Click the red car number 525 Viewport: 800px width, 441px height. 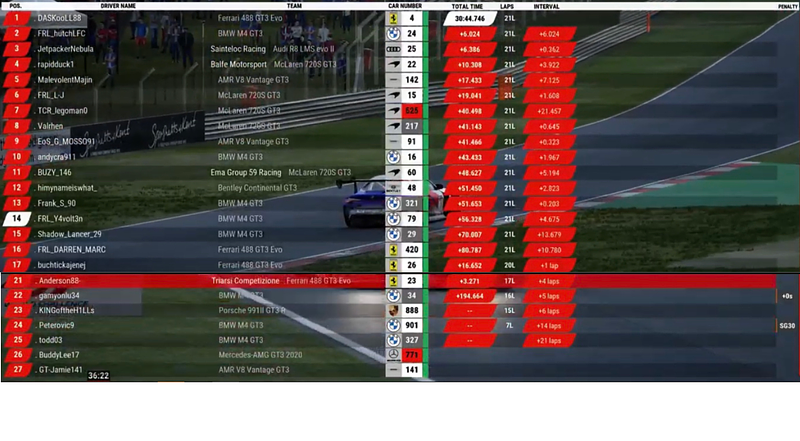coord(412,111)
